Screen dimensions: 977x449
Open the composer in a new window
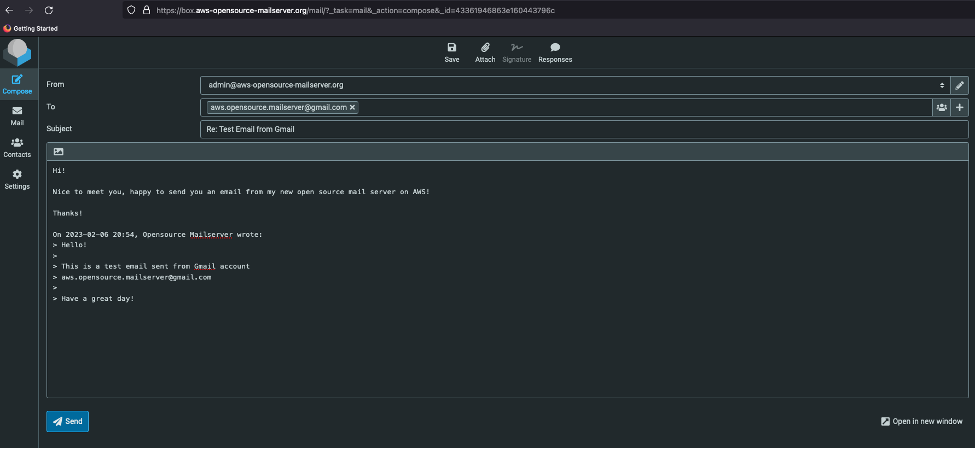coord(922,422)
